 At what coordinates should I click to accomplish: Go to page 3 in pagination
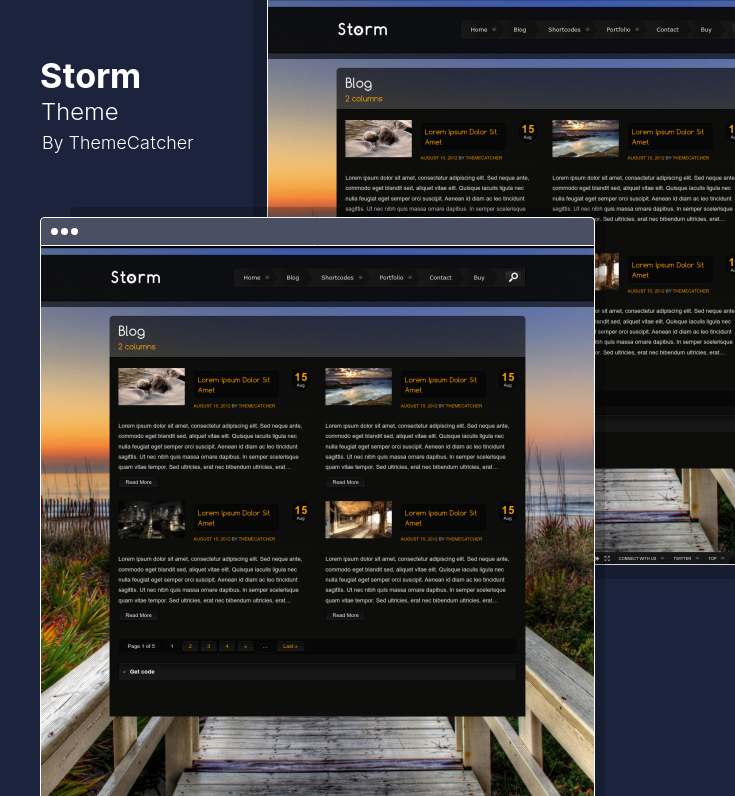pyautogui.click(x=209, y=646)
